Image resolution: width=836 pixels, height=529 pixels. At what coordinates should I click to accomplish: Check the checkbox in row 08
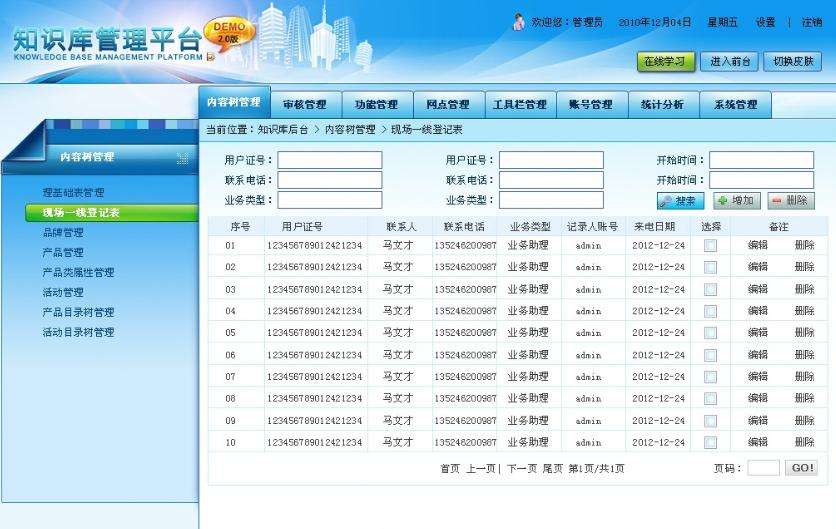710,399
